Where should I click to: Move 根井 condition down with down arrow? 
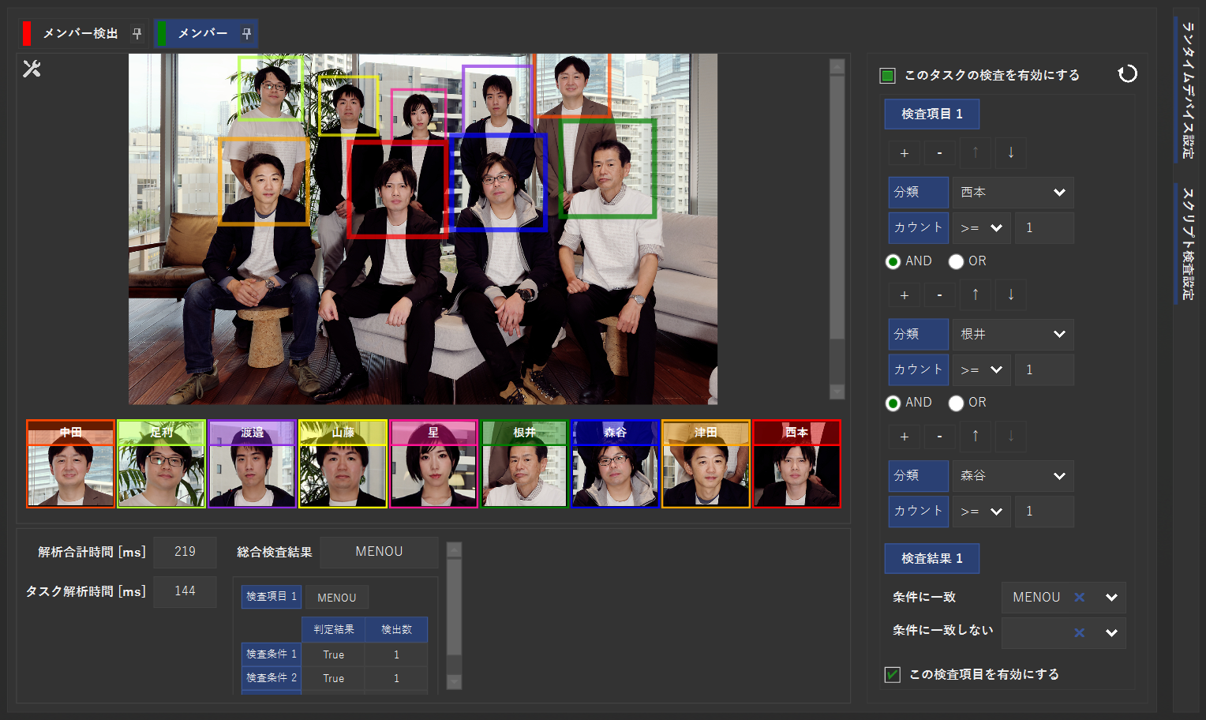(1010, 295)
